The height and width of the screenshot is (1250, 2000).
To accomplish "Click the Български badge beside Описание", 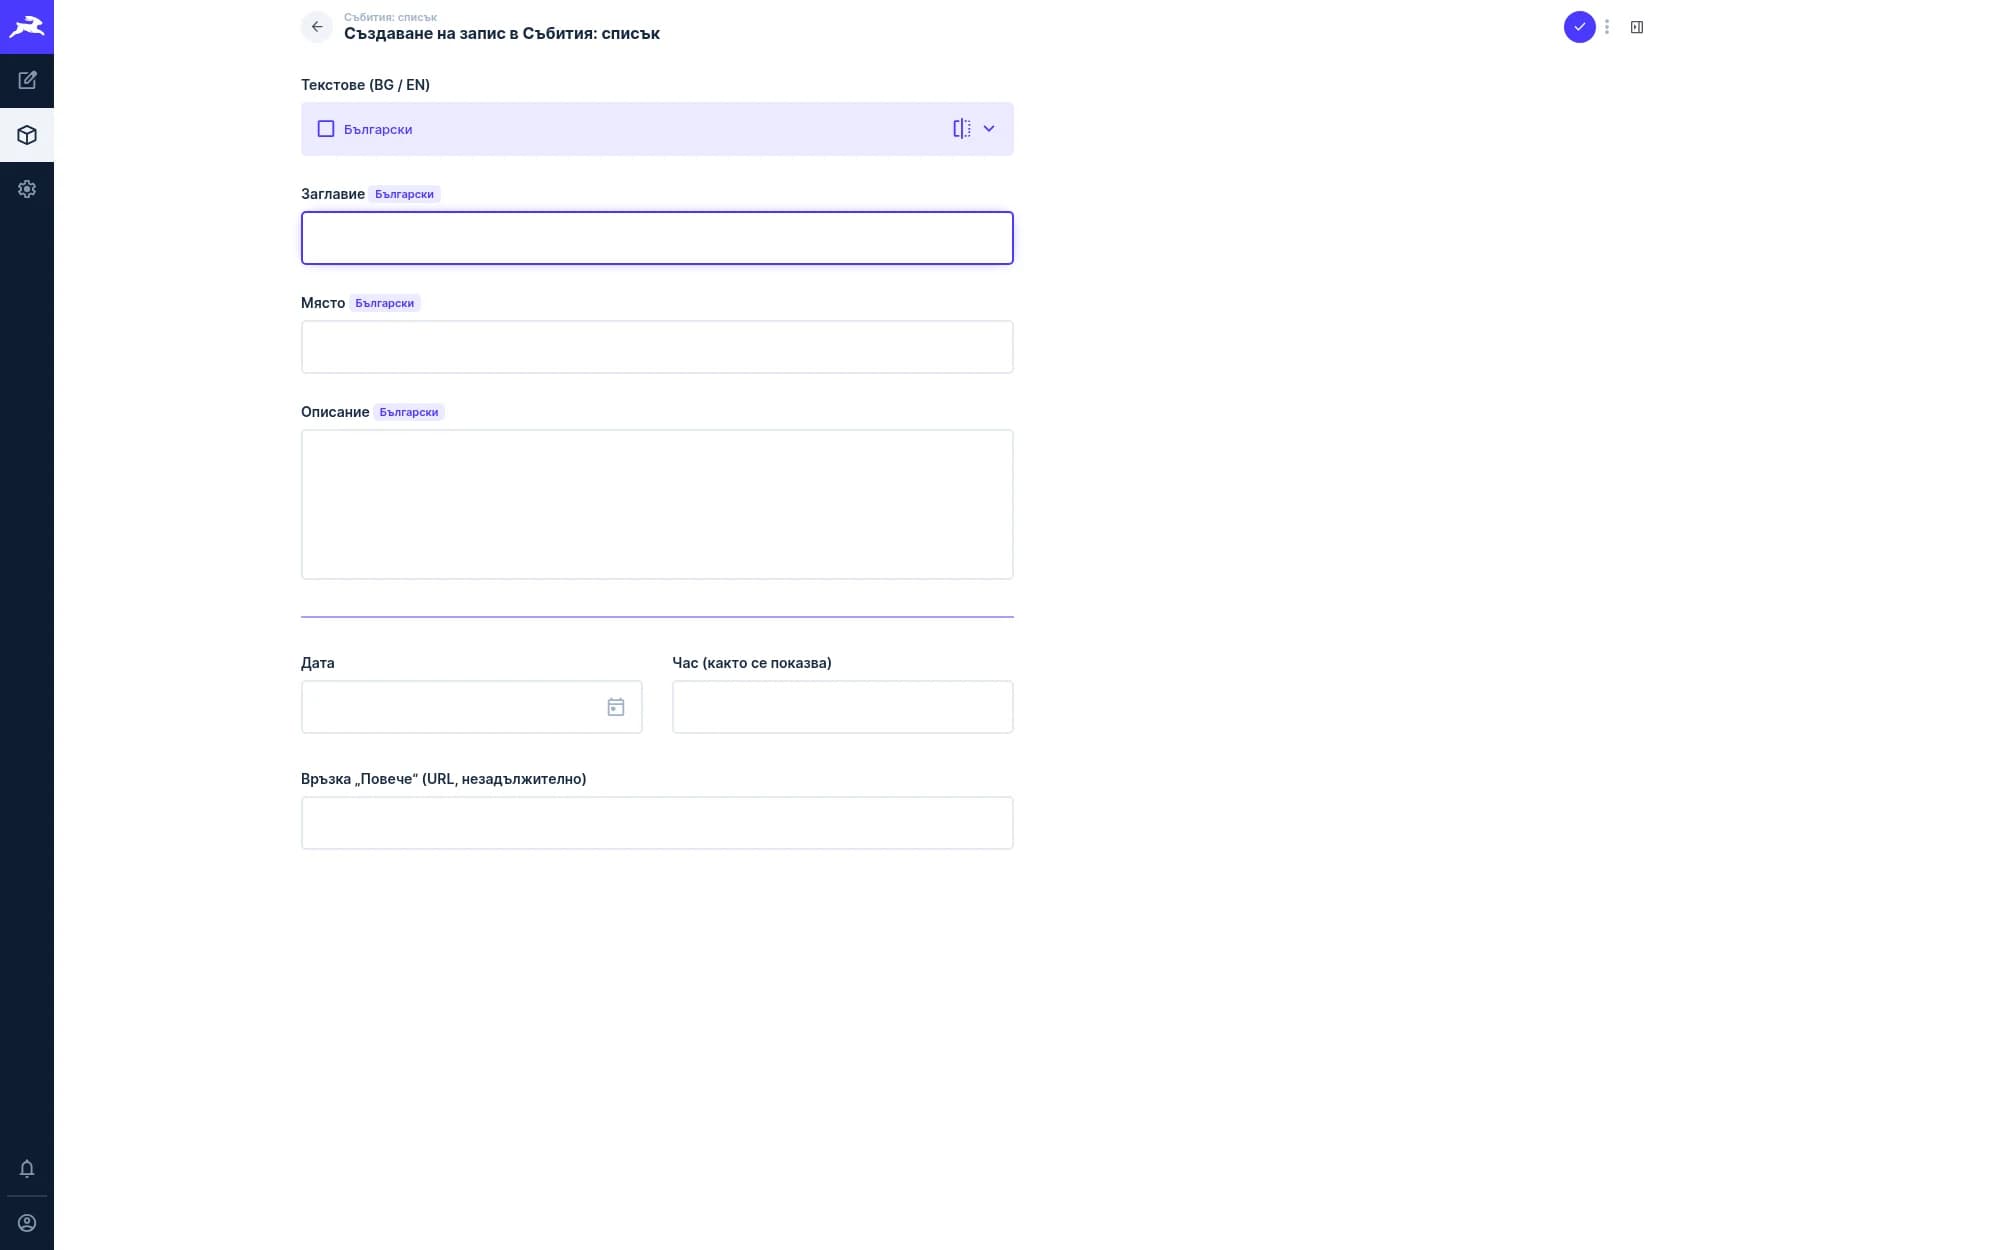I will click(x=409, y=412).
